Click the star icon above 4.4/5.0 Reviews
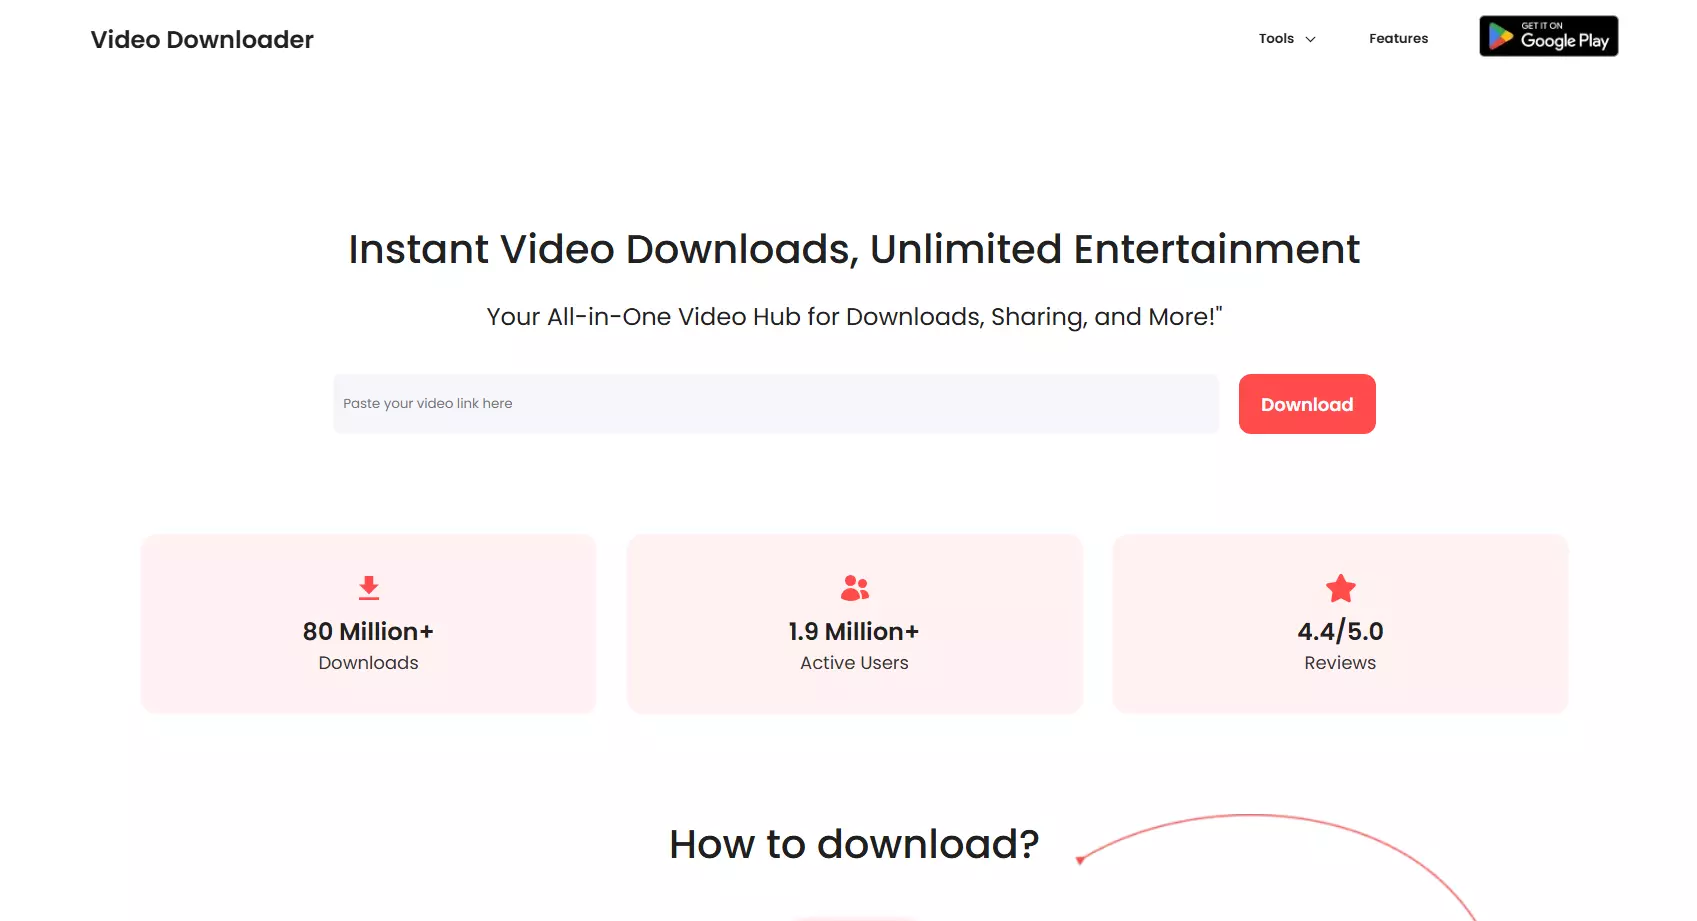 (x=1340, y=588)
